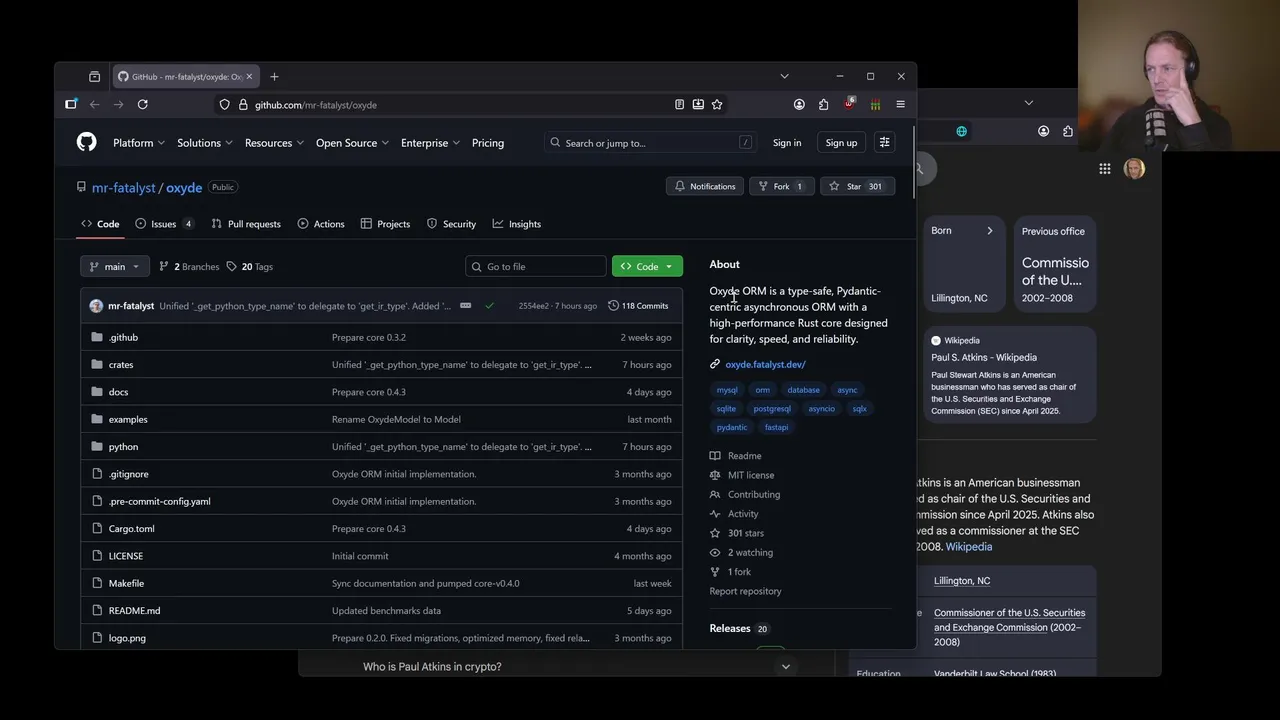Screen dimensions: 1280x720
Task: Click the commit status check mark
Action: 489,306
